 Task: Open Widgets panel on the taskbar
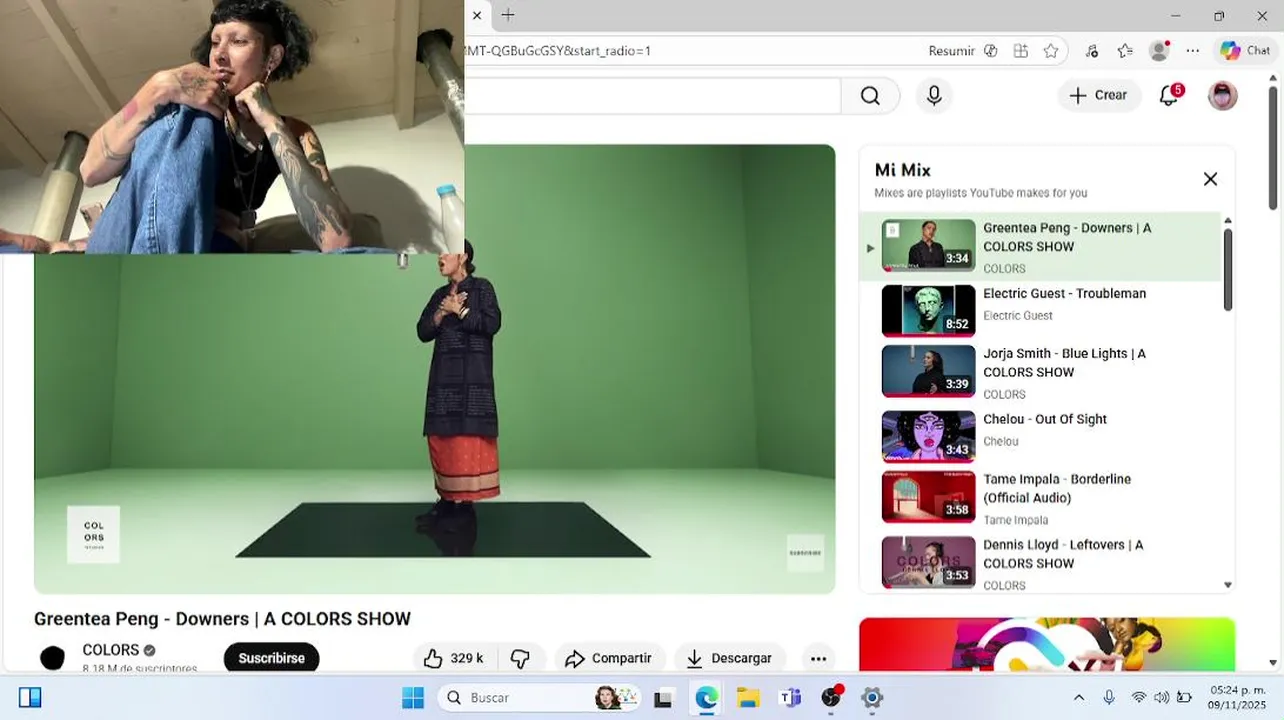[30, 697]
